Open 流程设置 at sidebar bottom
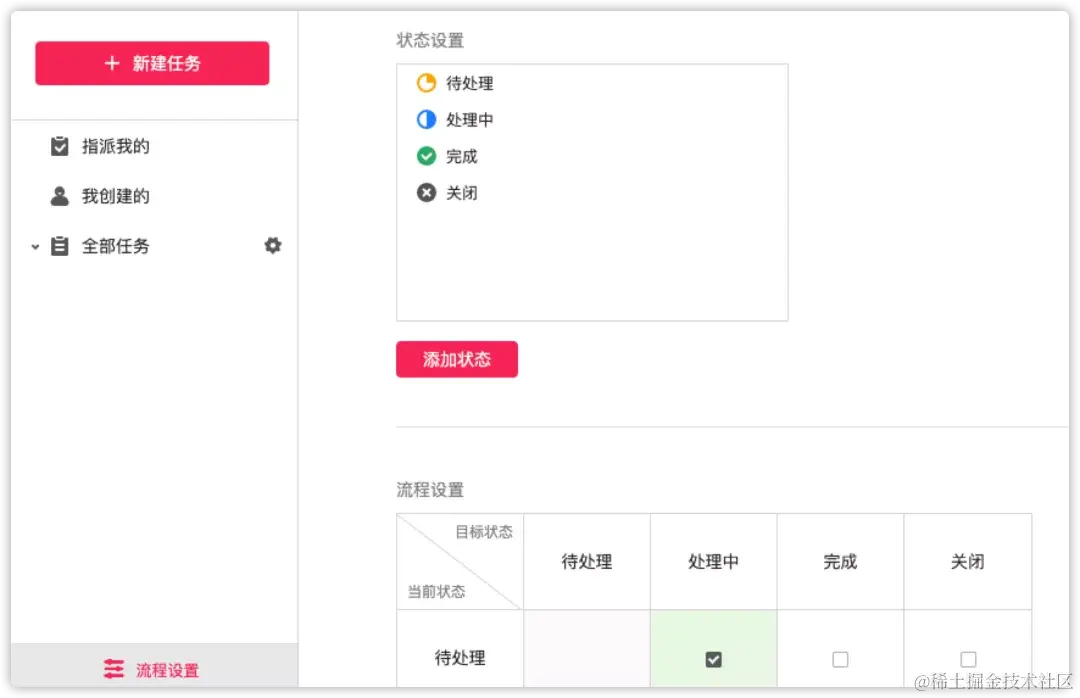 pos(166,670)
